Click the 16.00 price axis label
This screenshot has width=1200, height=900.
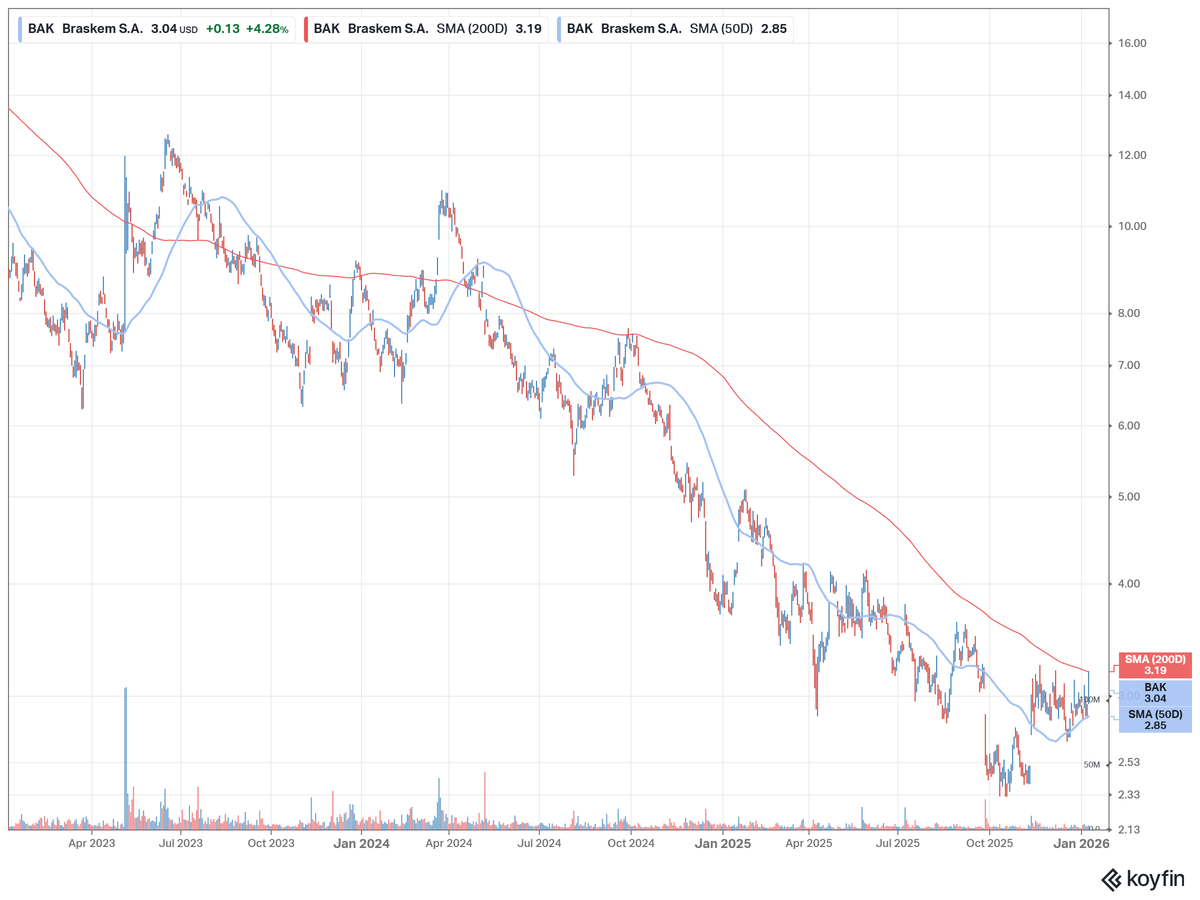(1132, 44)
